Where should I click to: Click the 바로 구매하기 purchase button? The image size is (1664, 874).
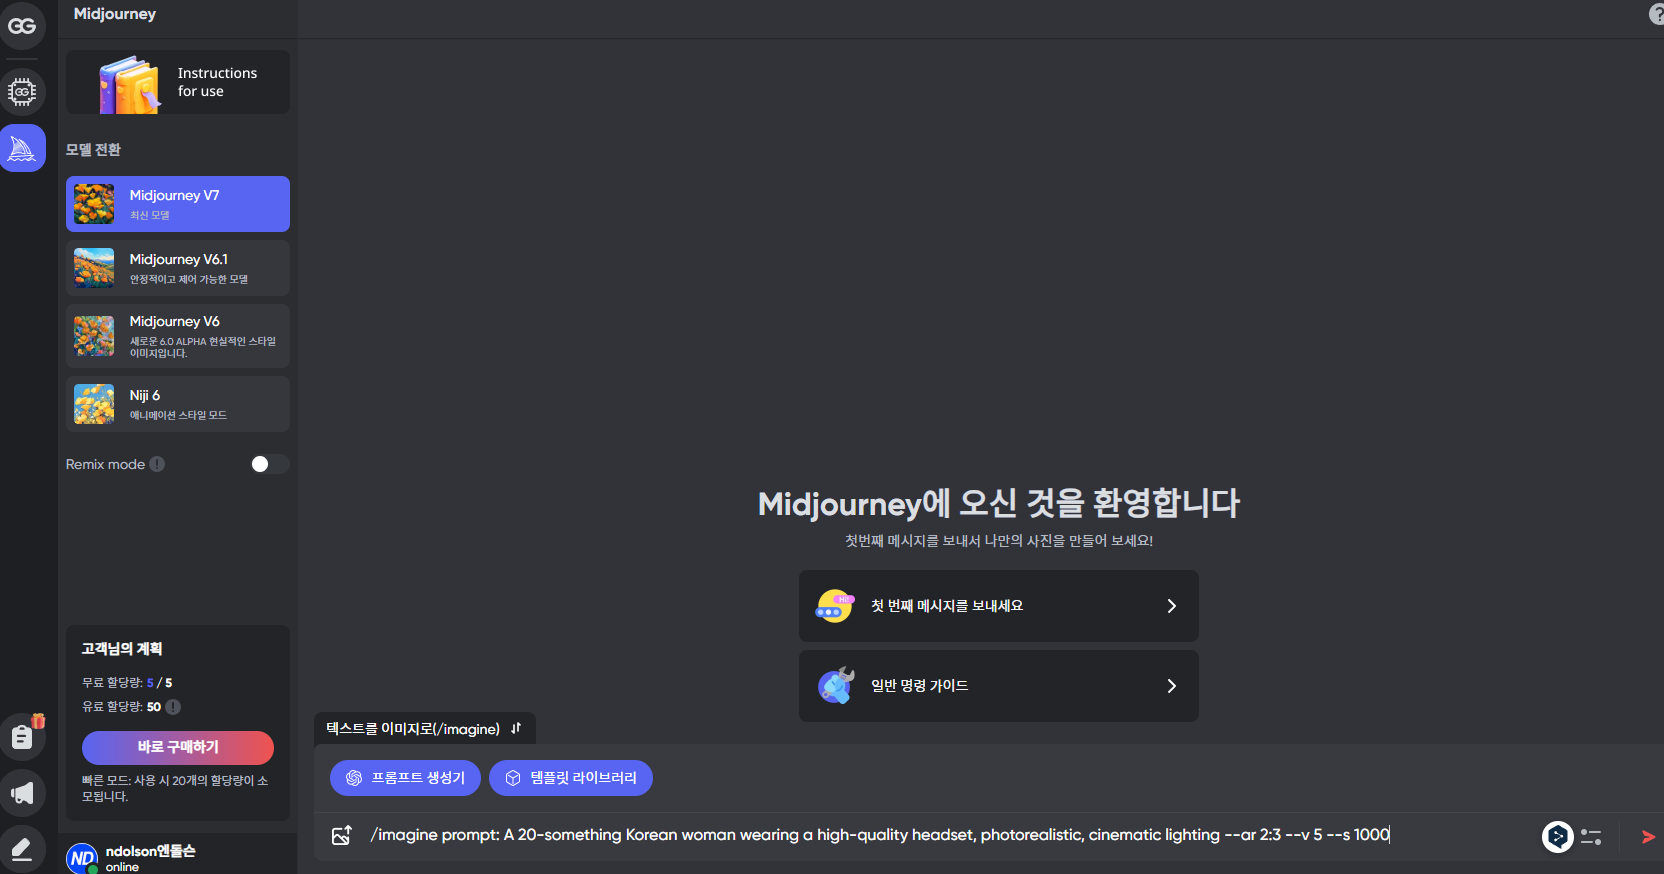[x=178, y=748]
